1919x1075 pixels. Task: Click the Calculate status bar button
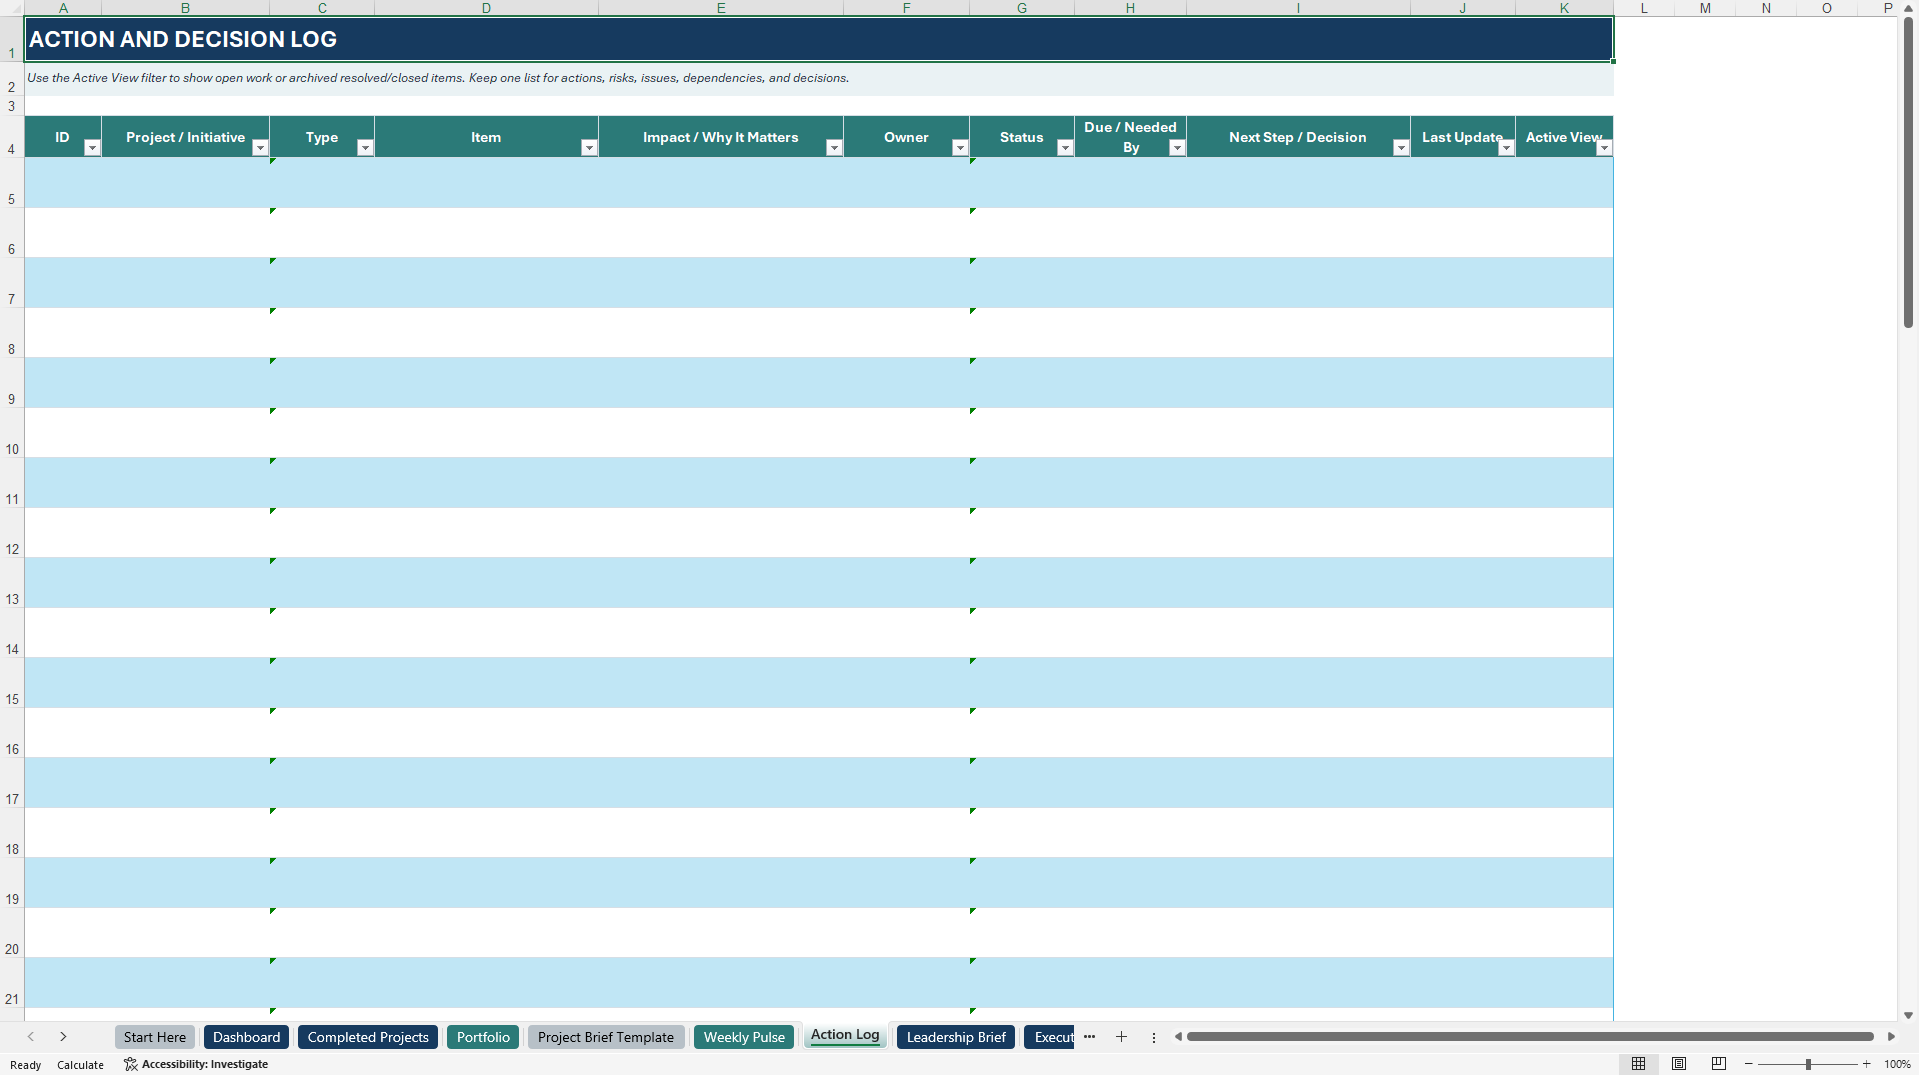click(x=80, y=1065)
